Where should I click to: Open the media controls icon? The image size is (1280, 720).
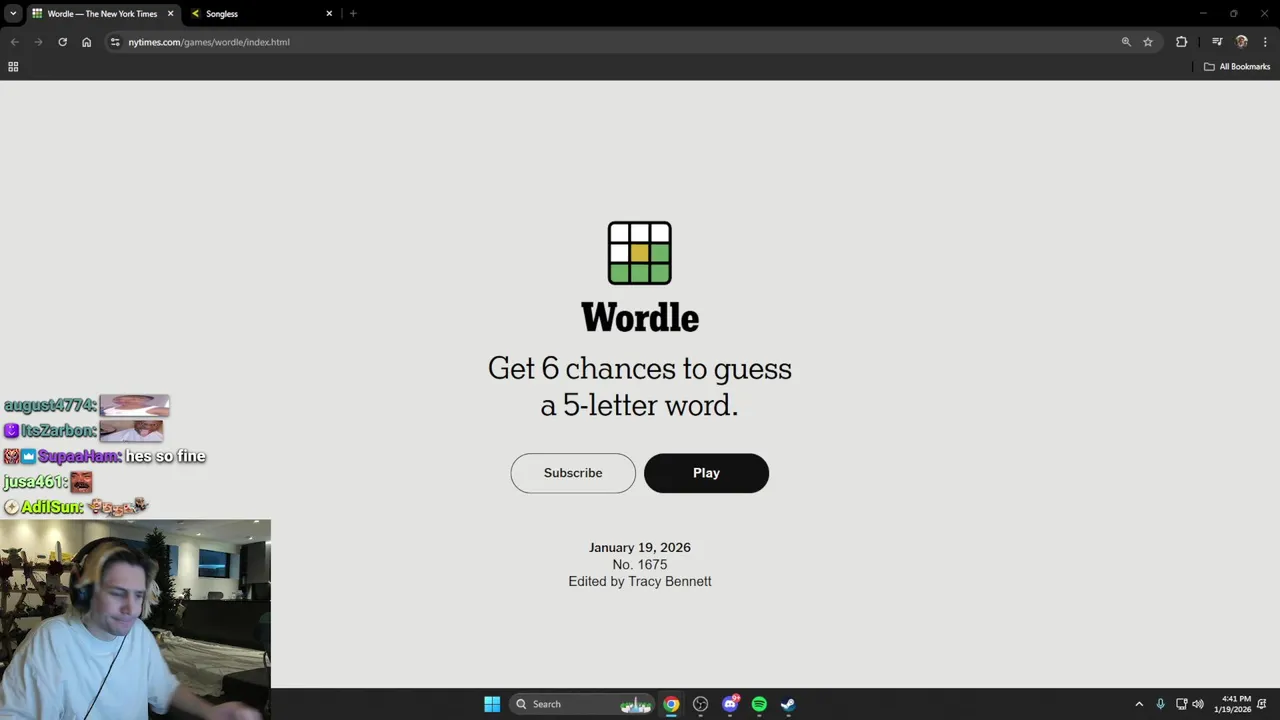(x=1217, y=42)
